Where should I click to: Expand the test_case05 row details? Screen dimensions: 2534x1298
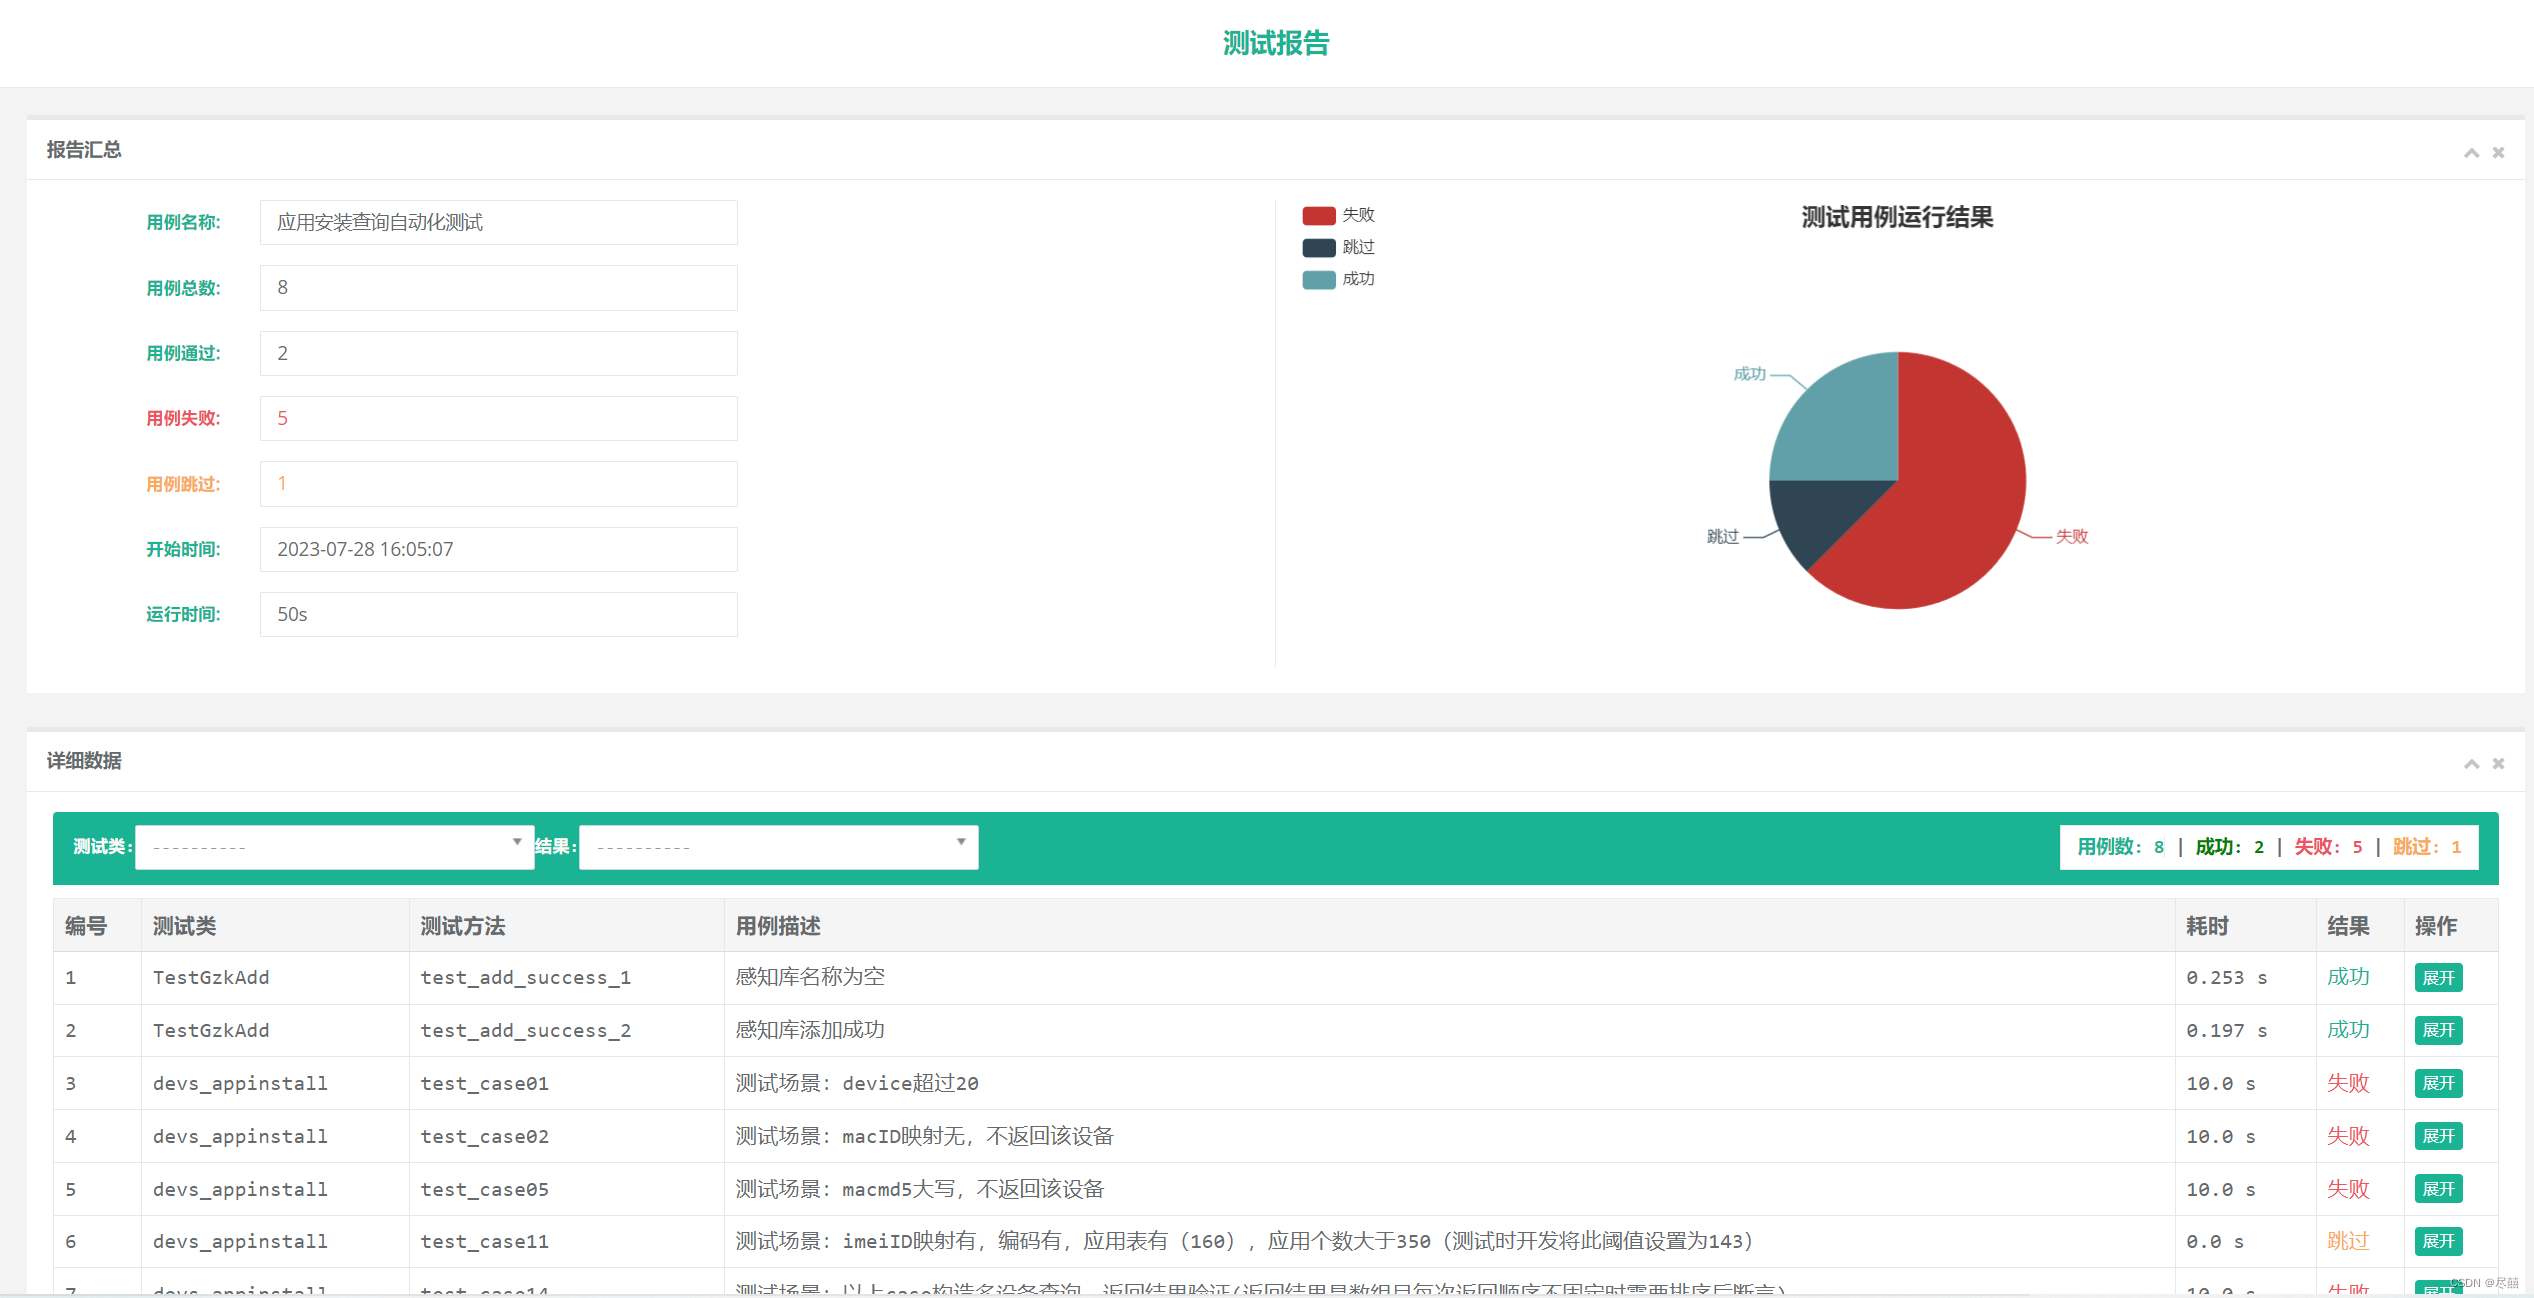pyautogui.click(x=2438, y=1189)
